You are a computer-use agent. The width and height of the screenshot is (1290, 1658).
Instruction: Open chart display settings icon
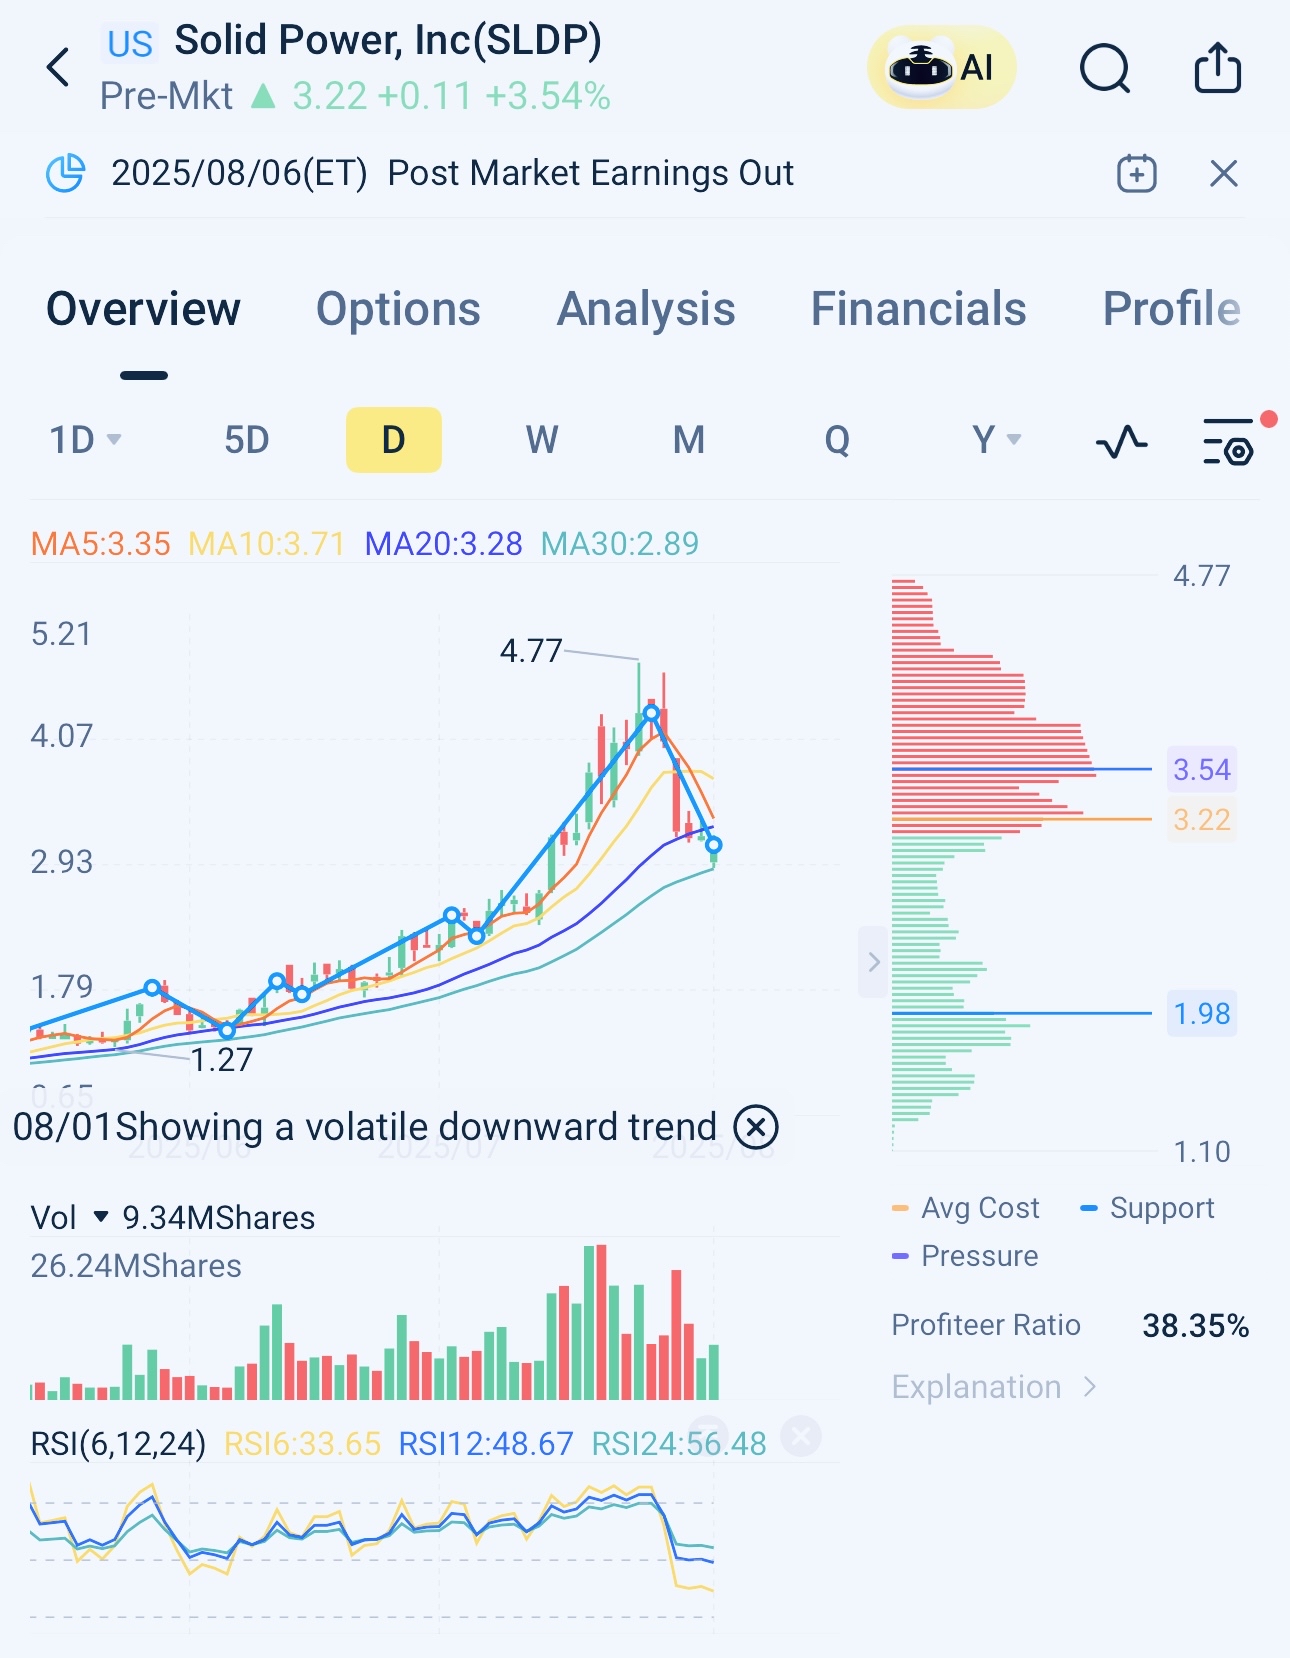1228,441
